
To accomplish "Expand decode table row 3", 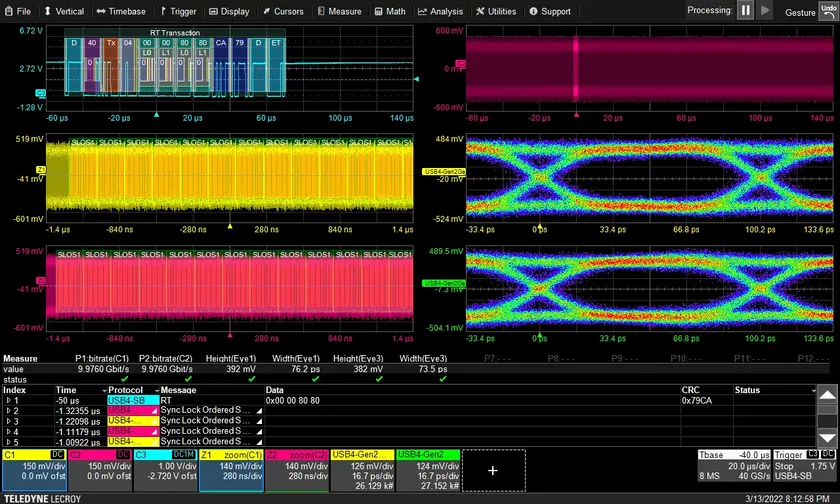I will (x=8, y=420).
